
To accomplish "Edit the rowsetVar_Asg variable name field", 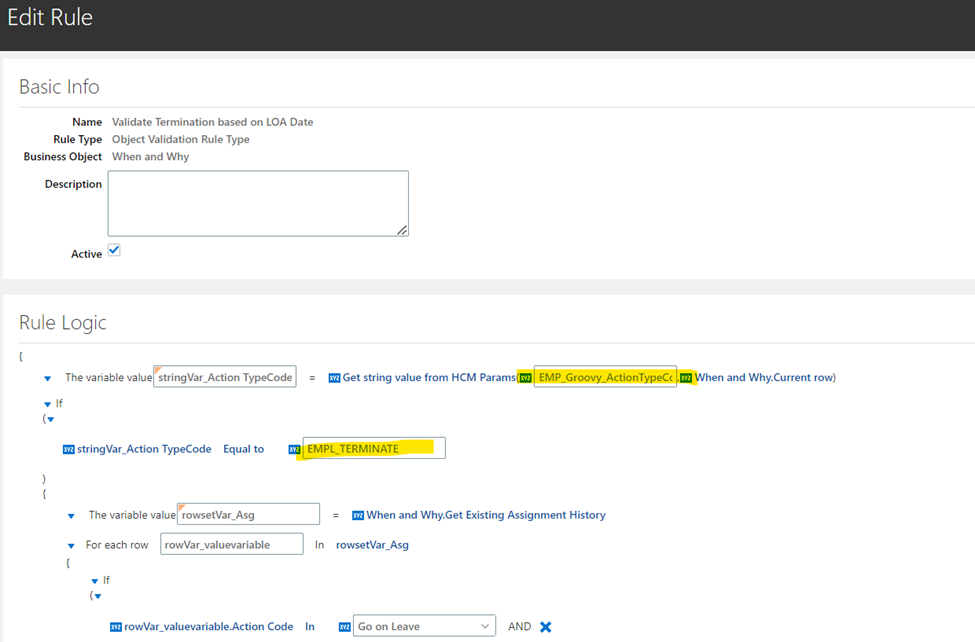I will click(x=247, y=513).
